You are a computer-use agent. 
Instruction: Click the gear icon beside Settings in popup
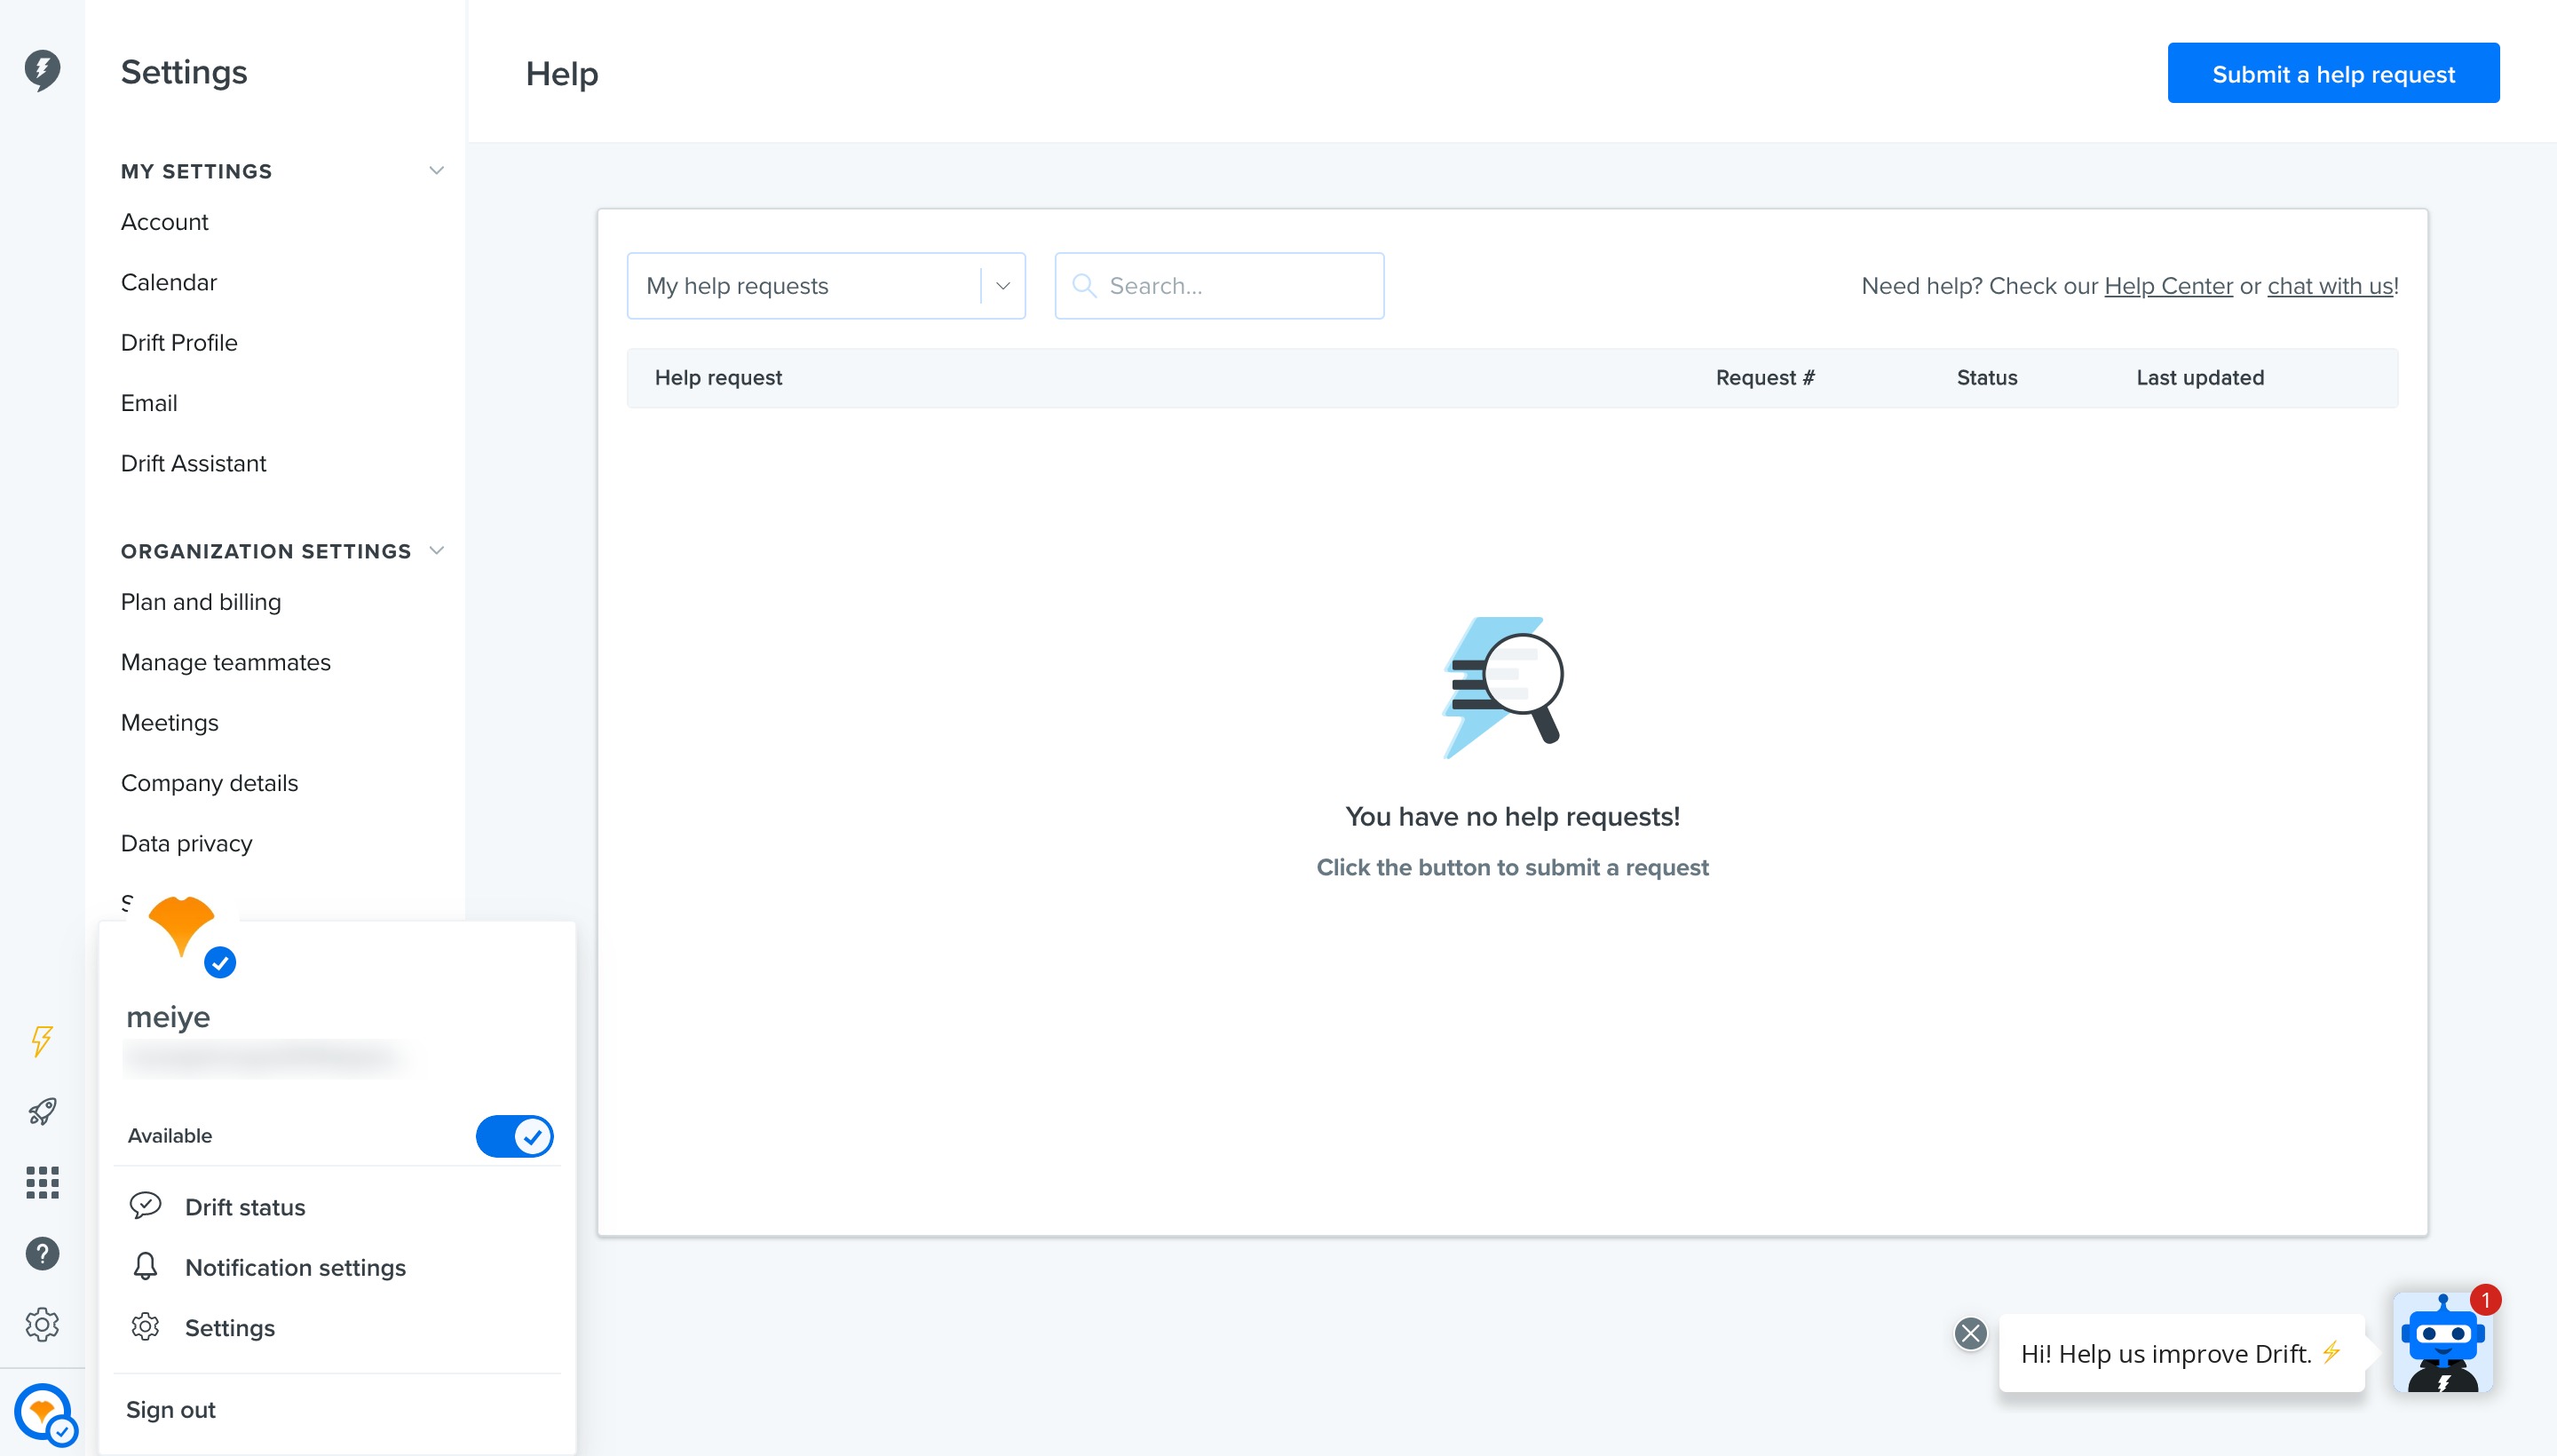[x=145, y=1327]
